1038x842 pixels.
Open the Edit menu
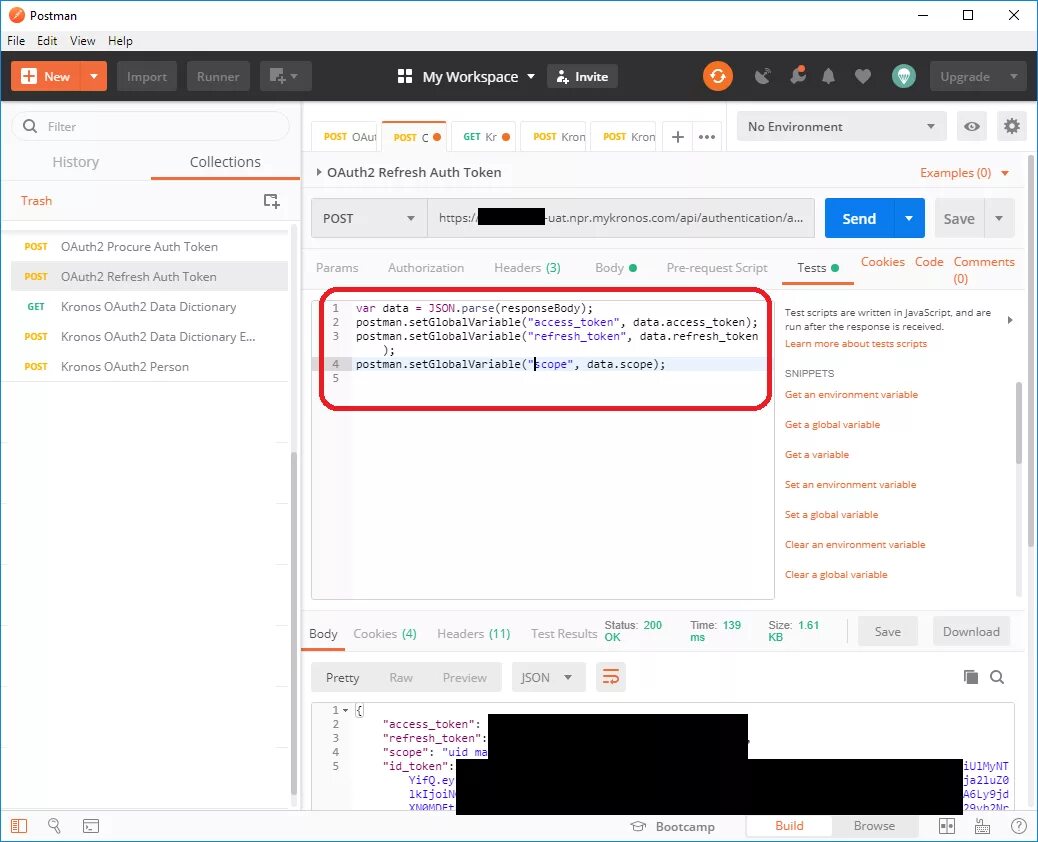pos(47,40)
